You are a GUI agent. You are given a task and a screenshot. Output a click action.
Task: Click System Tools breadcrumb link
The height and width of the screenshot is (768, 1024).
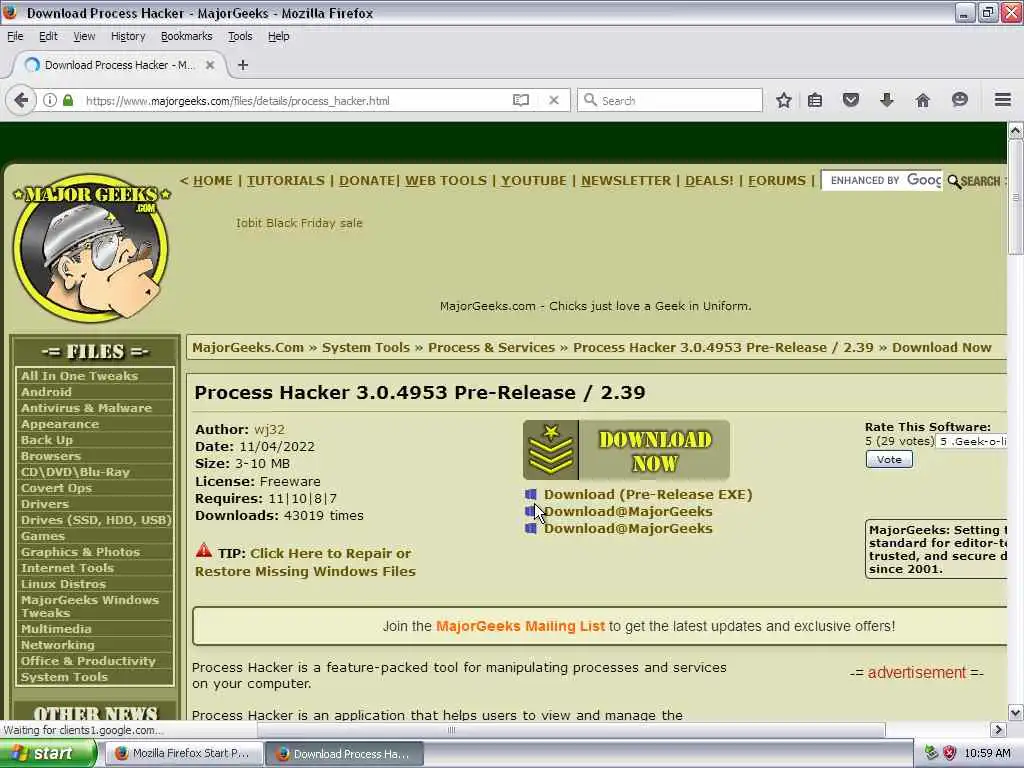(x=366, y=347)
